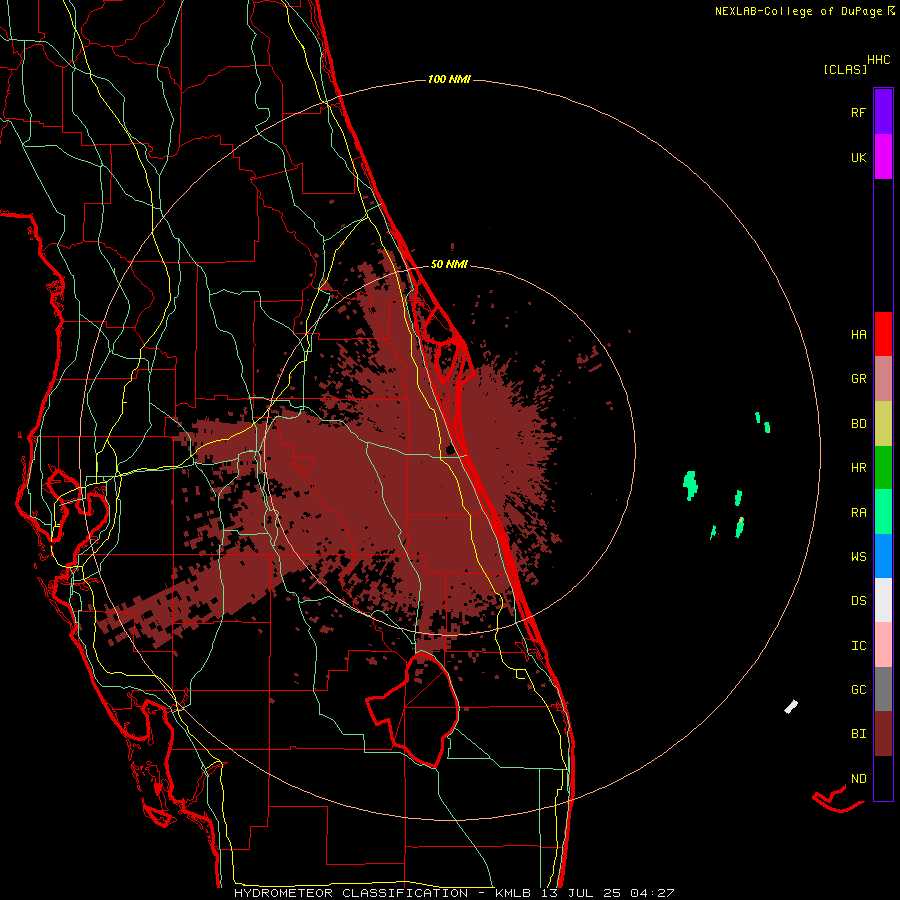Click the WS blue legend swatch
The image size is (900, 900).
click(x=883, y=556)
